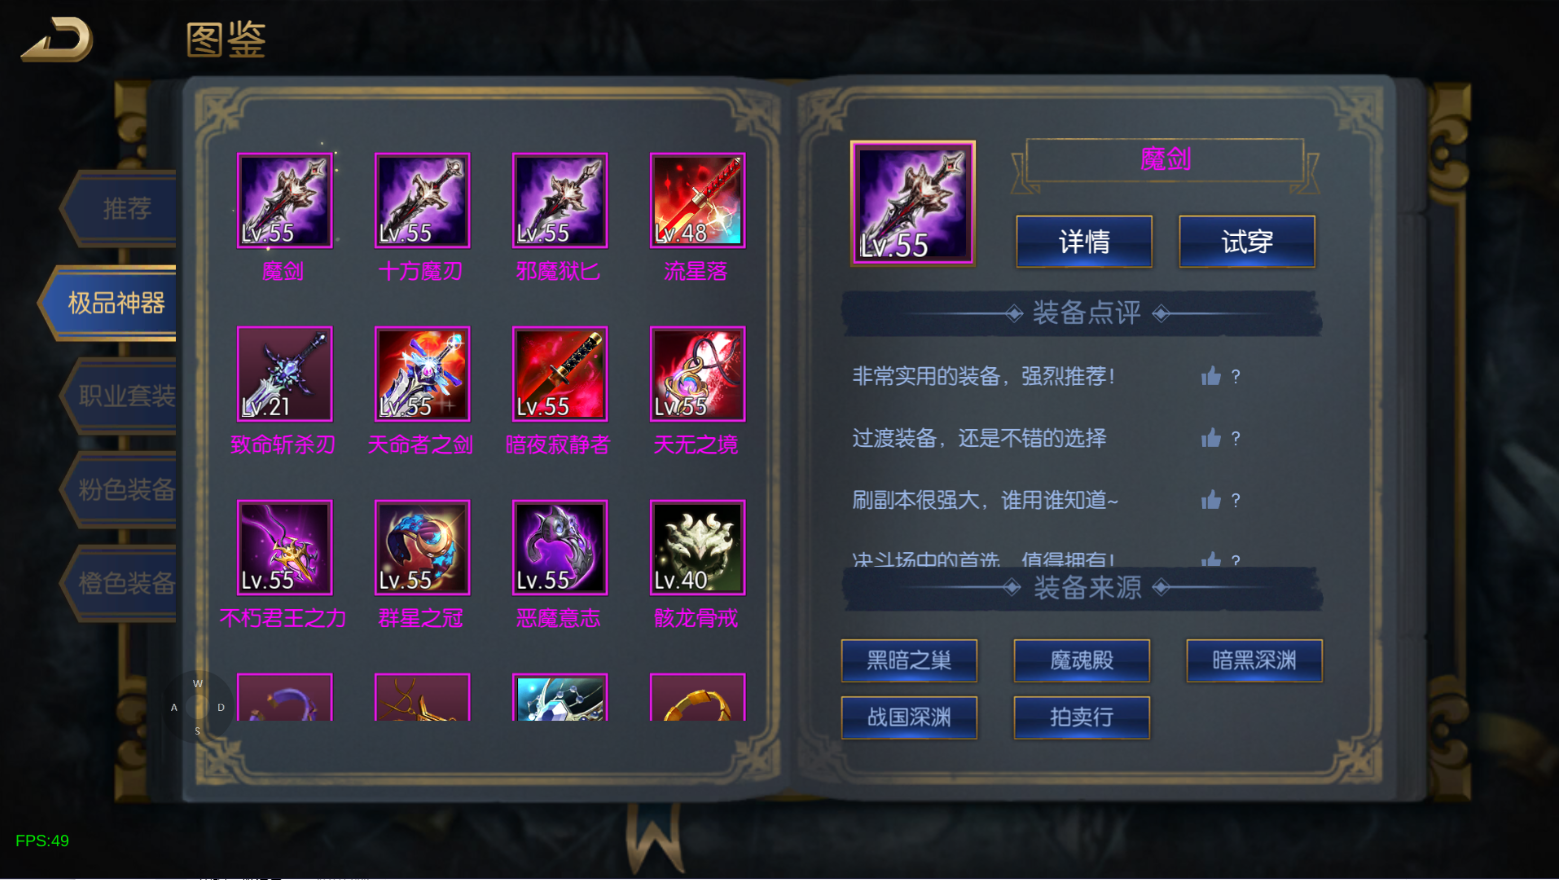The width and height of the screenshot is (1559, 880).
Task: Open the 详情 details button
Action: point(1084,242)
